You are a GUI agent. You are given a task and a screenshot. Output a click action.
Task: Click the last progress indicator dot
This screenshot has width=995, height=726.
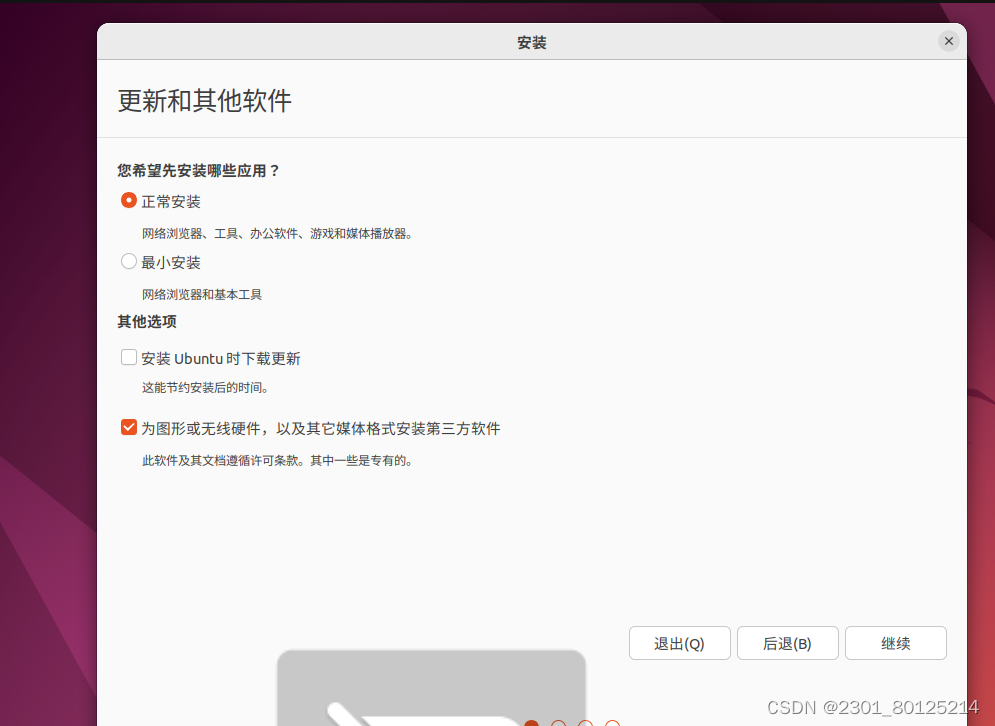pyautogui.click(x=612, y=722)
